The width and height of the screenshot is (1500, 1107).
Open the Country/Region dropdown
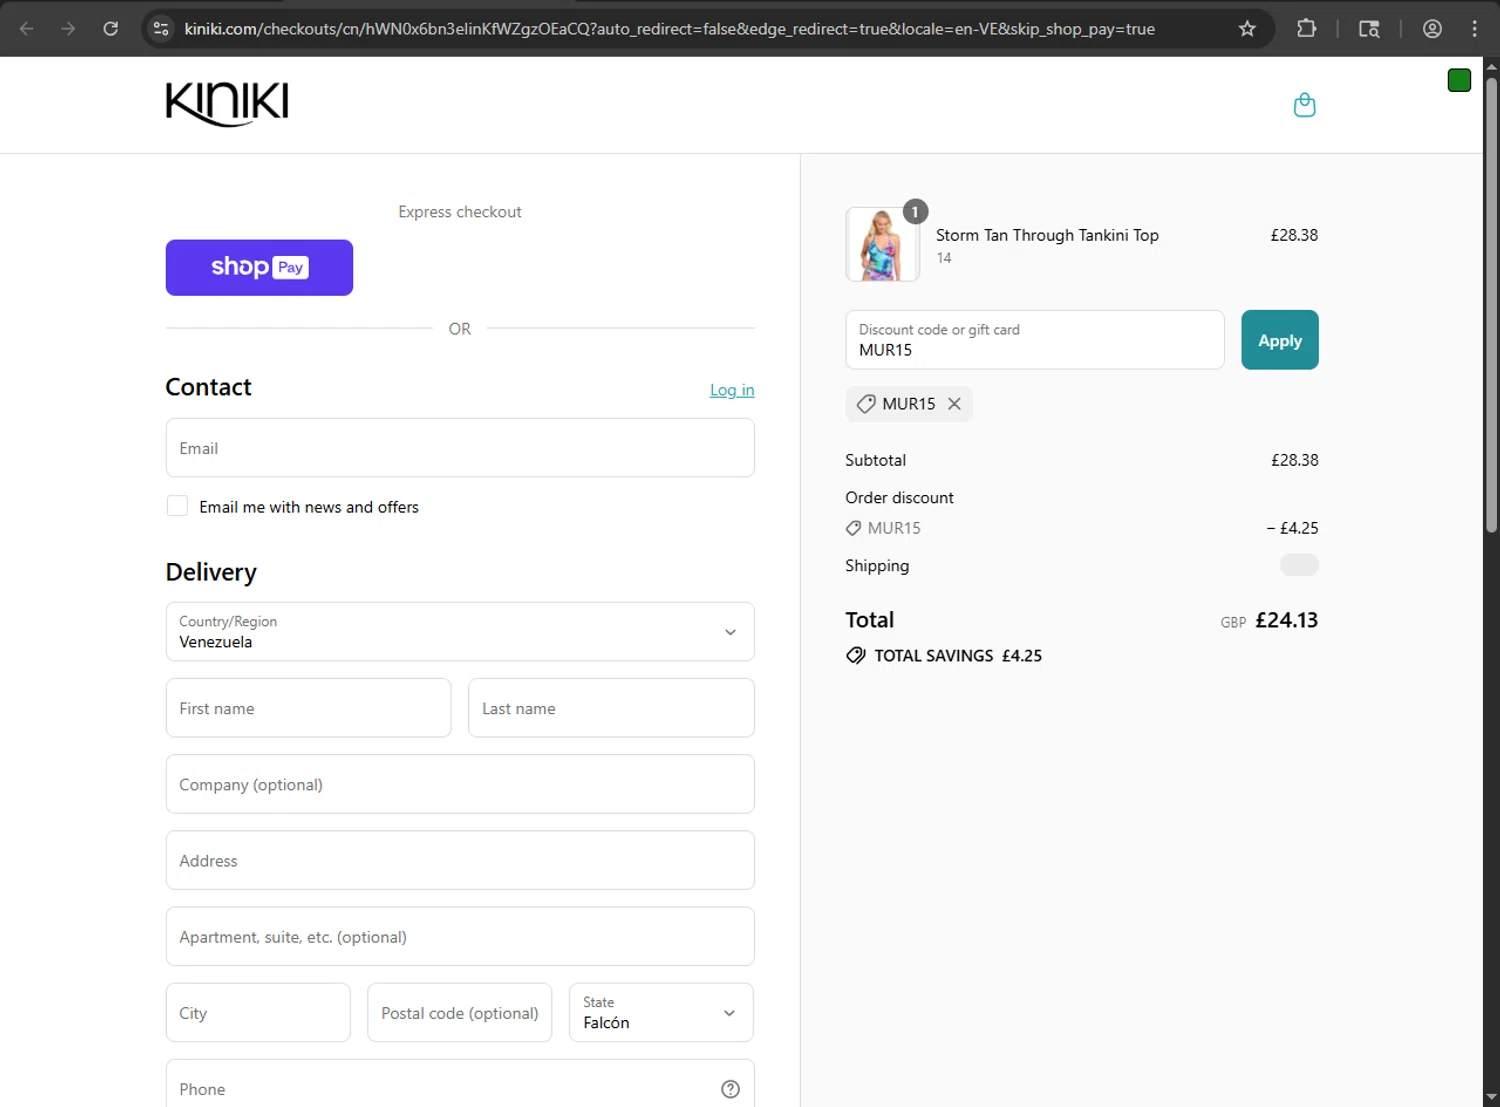pos(460,632)
